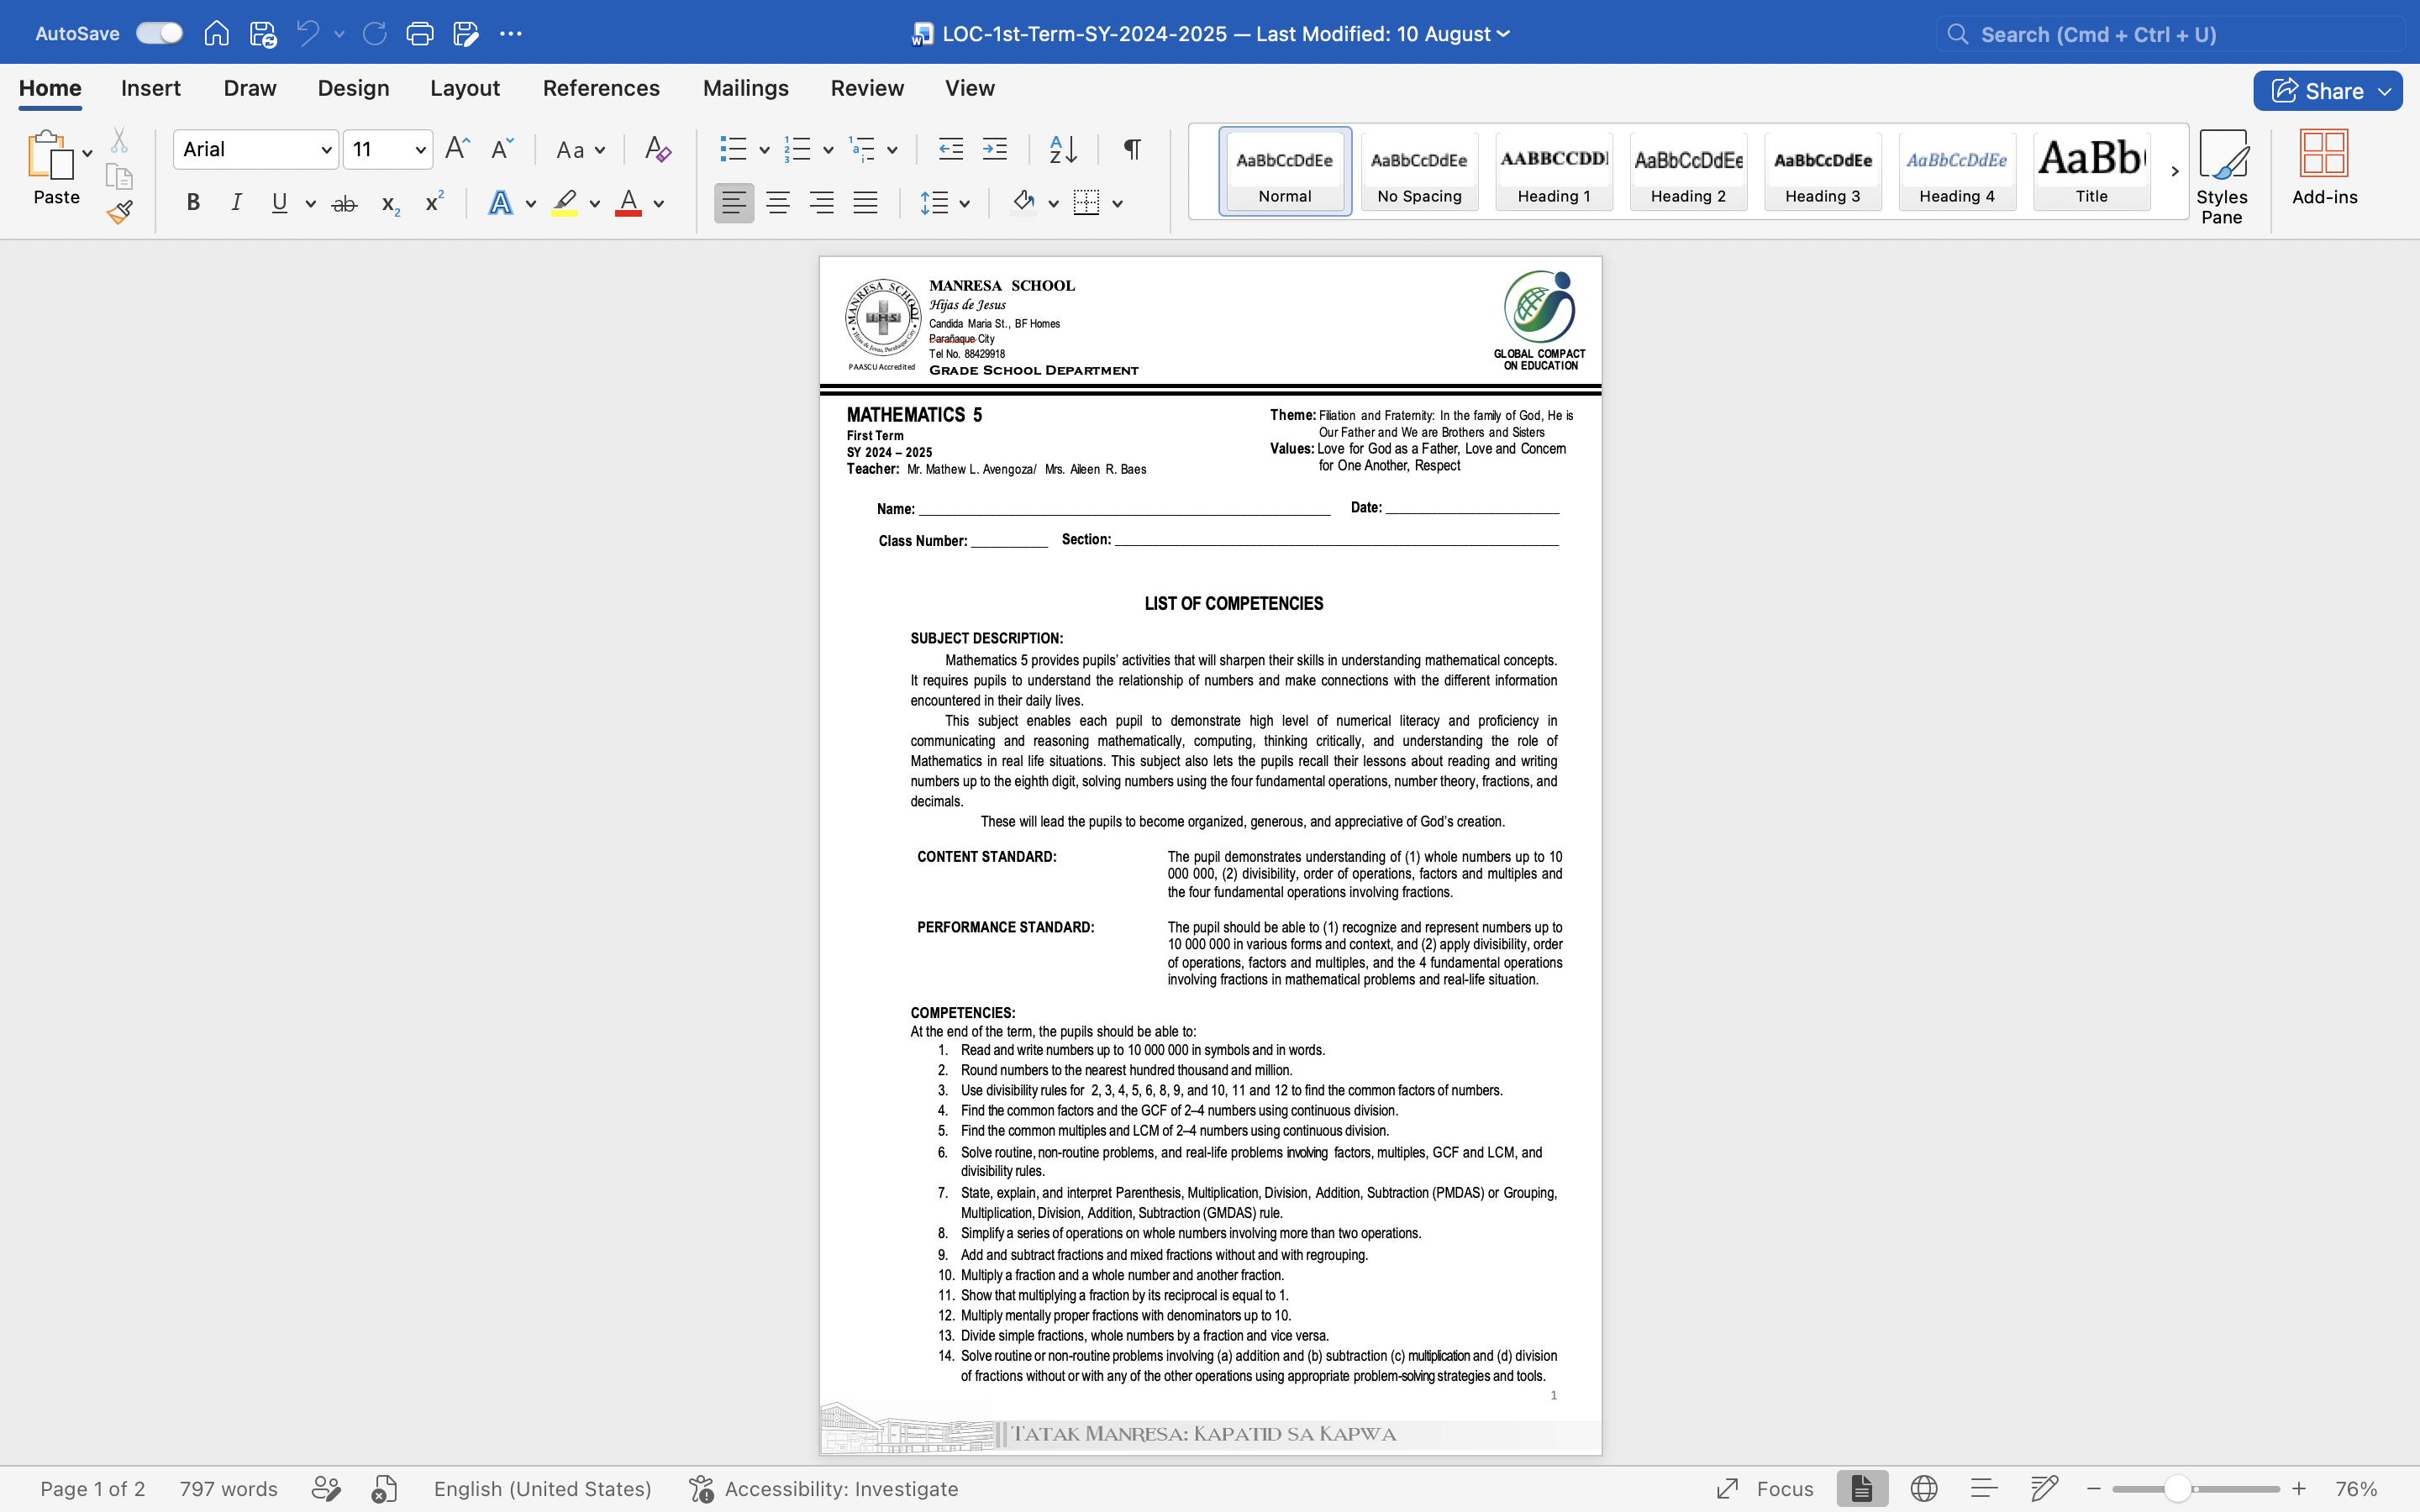The image size is (2420, 1512).
Task: Click the zoom slider handle
Action: 2176,1489
